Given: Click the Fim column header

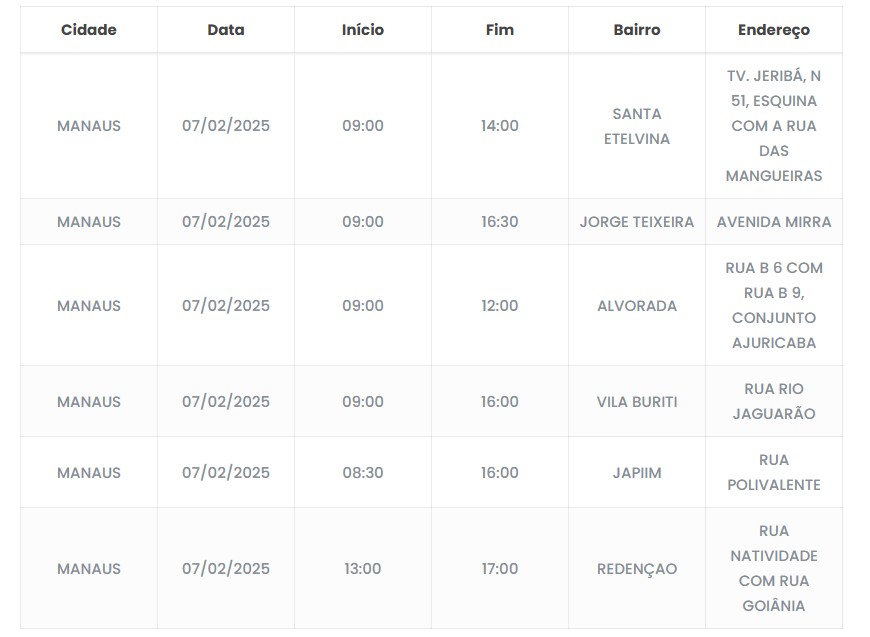Looking at the screenshot, I should pos(500,30).
